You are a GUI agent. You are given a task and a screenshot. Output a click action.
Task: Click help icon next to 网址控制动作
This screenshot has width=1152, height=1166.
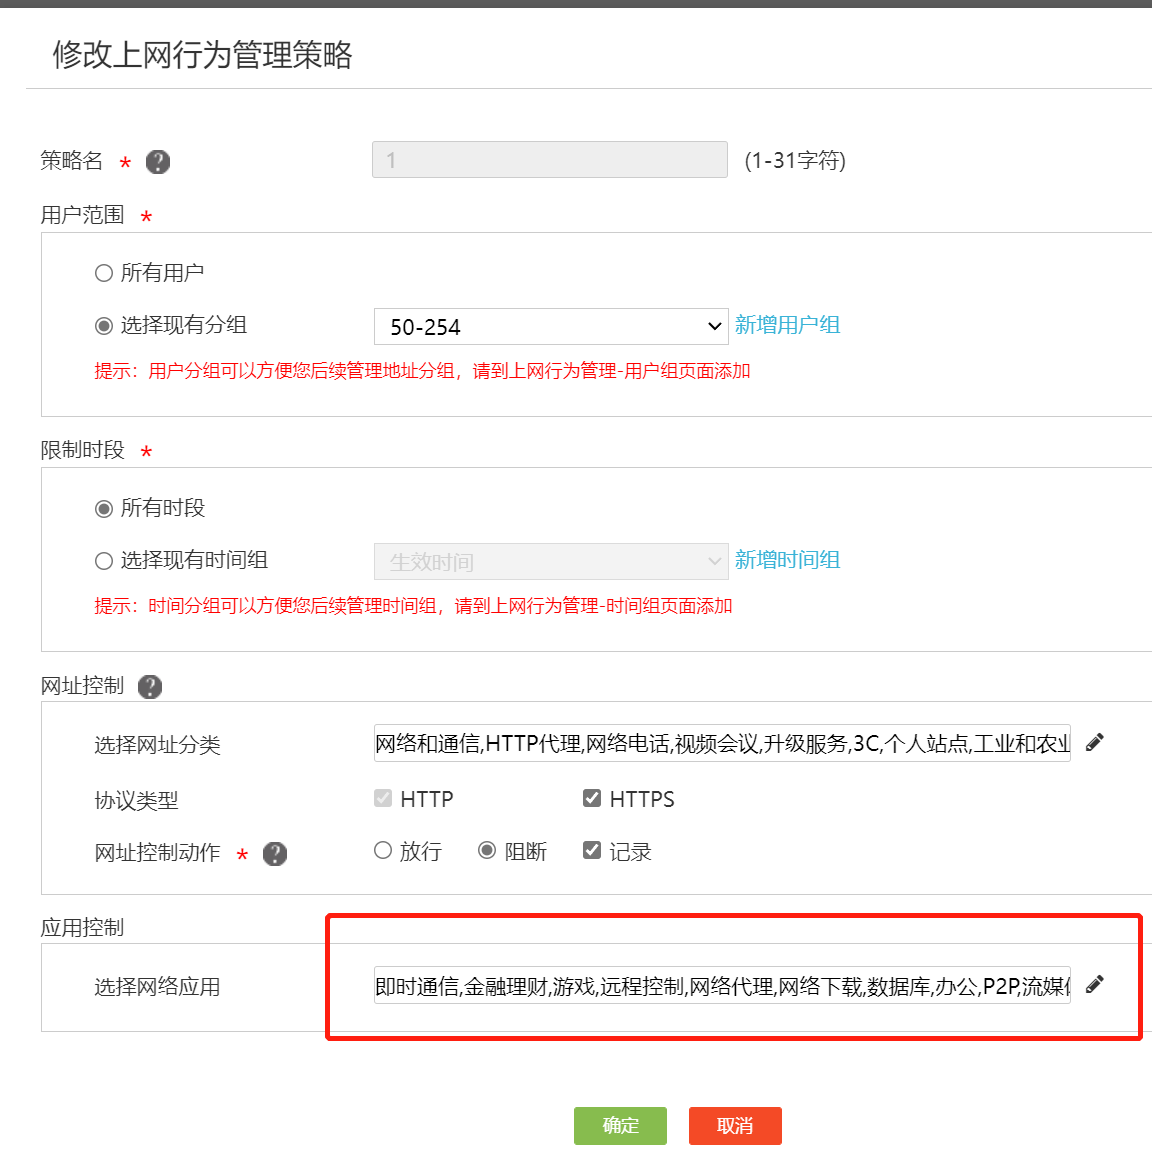[274, 854]
